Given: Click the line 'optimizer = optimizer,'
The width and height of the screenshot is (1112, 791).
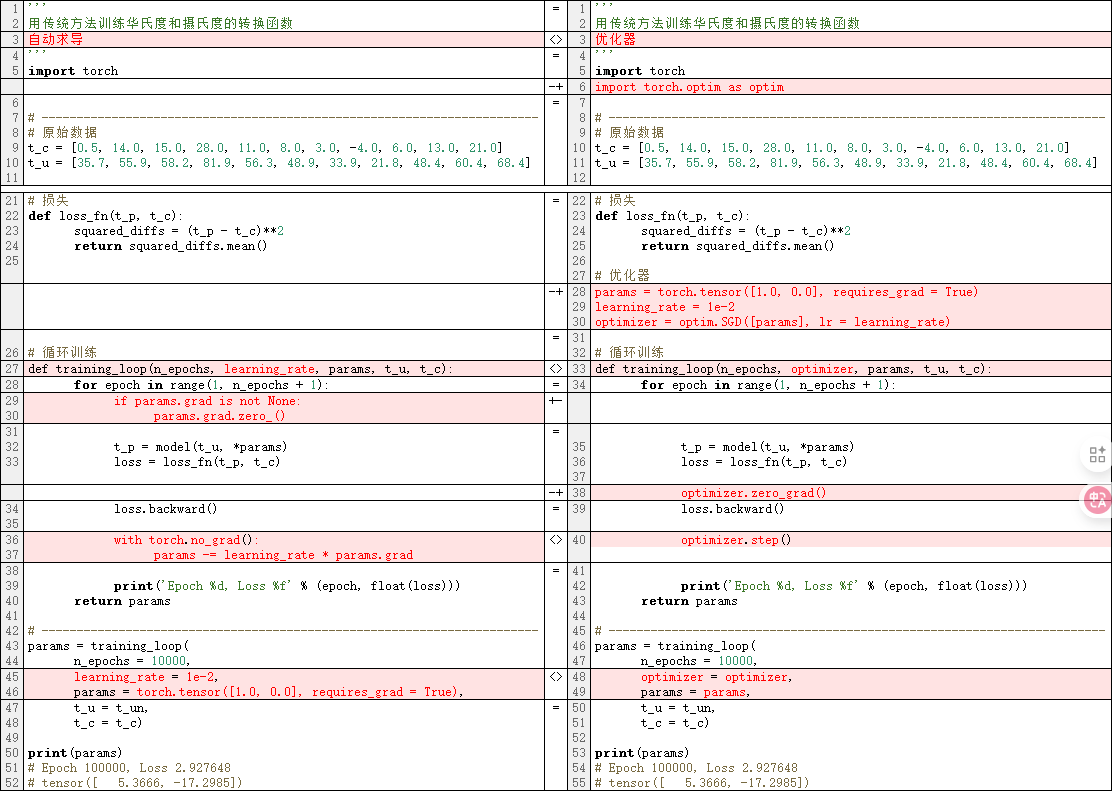Looking at the screenshot, I should pyautogui.click(x=716, y=677).
